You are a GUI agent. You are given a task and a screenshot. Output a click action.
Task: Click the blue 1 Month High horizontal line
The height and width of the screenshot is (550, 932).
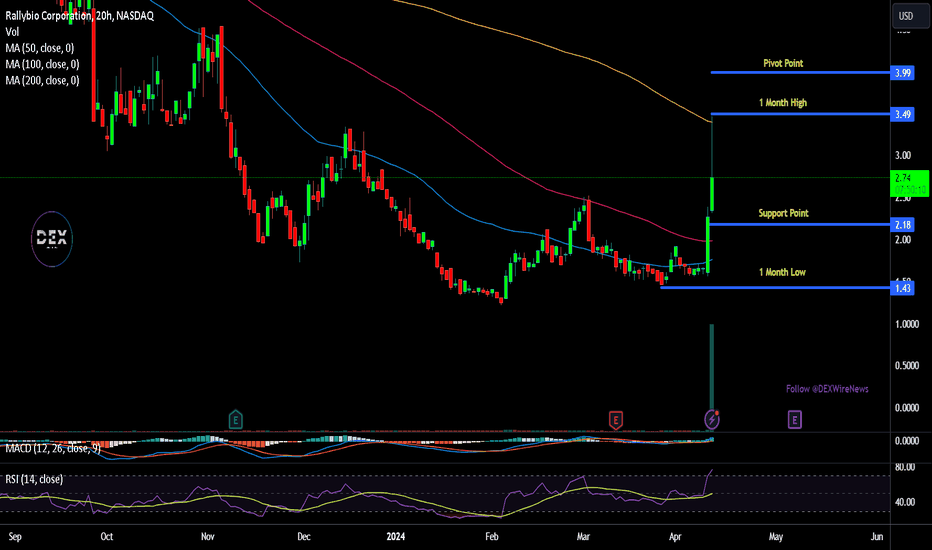(800, 114)
